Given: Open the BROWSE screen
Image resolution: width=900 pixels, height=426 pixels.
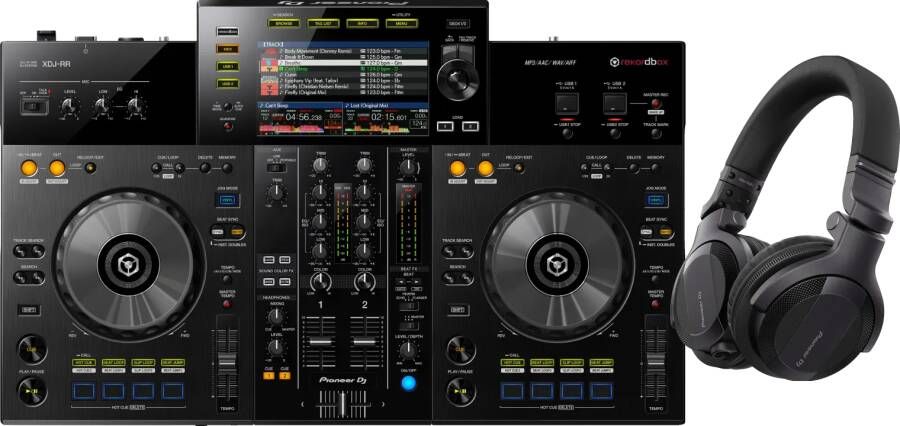Looking at the screenshot, I should pyautogui.click(x=284, y=24).
